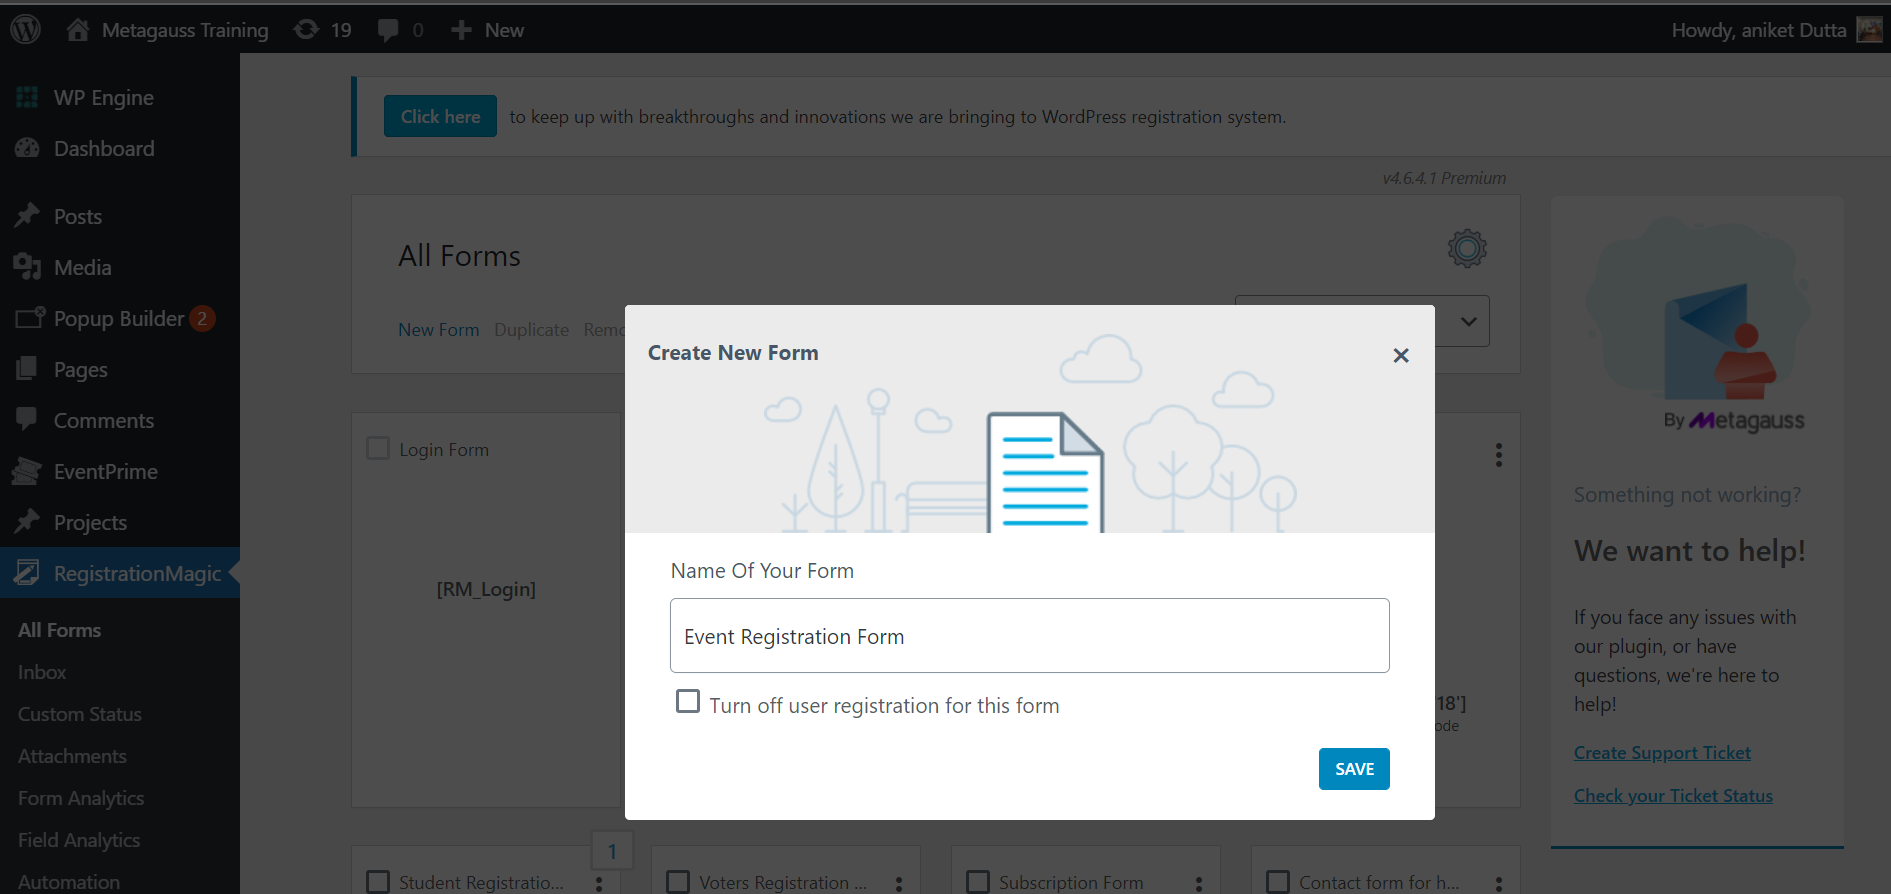This screenshot has height=894, width=1891.
Task: Go to Media library in sidebar
Action: [x=82, y=268]
